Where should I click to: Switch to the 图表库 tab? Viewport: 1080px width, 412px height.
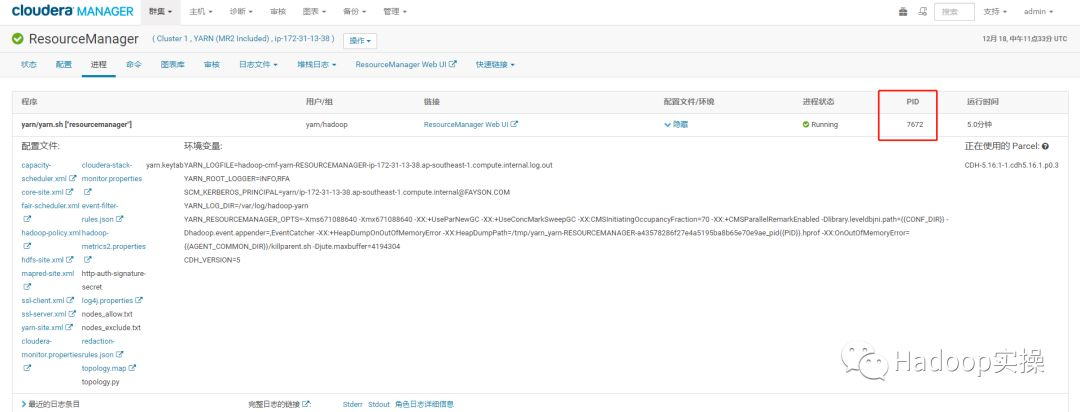[x=172, y=64]
